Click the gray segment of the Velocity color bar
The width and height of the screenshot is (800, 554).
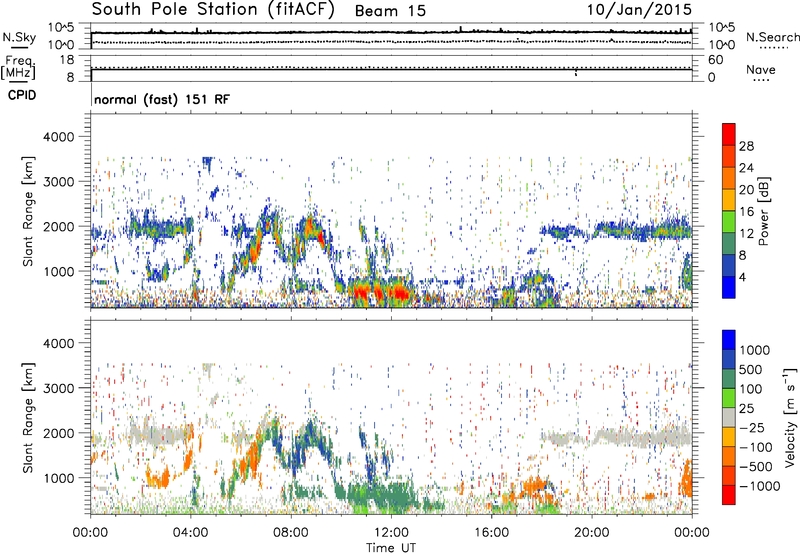(729, 417)
